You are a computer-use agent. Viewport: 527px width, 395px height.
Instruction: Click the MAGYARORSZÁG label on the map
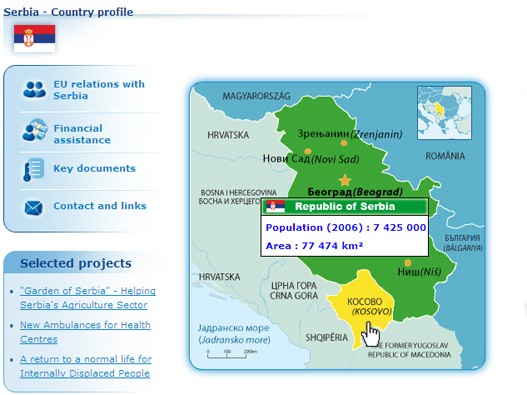[256, 96]
